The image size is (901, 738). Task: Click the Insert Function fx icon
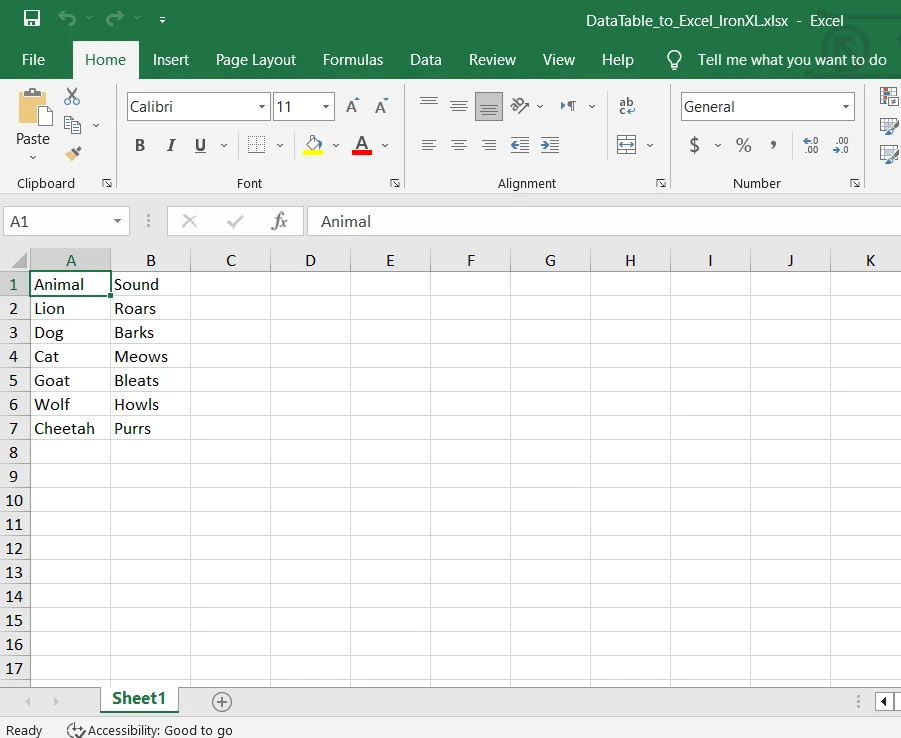(x=280, y=221)
